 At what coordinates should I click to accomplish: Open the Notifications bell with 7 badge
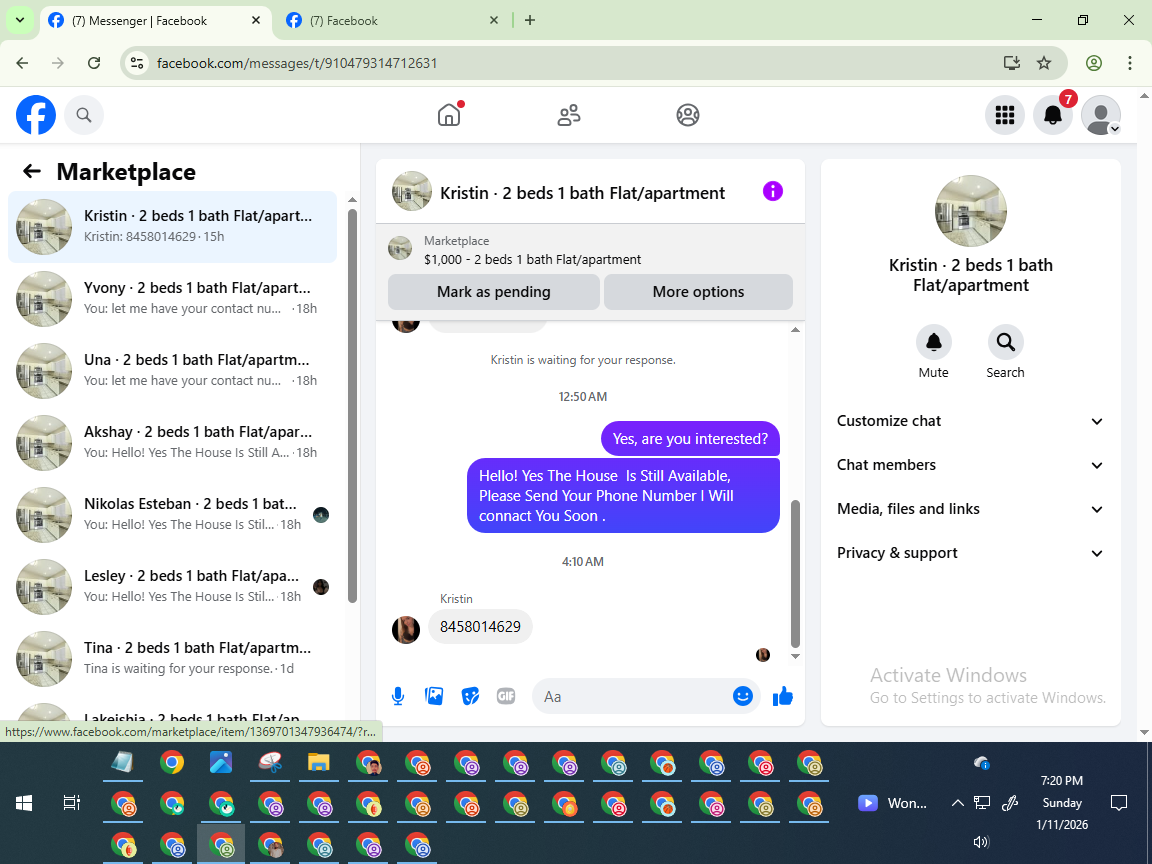pyautogui.click(x=1053, y=115)
